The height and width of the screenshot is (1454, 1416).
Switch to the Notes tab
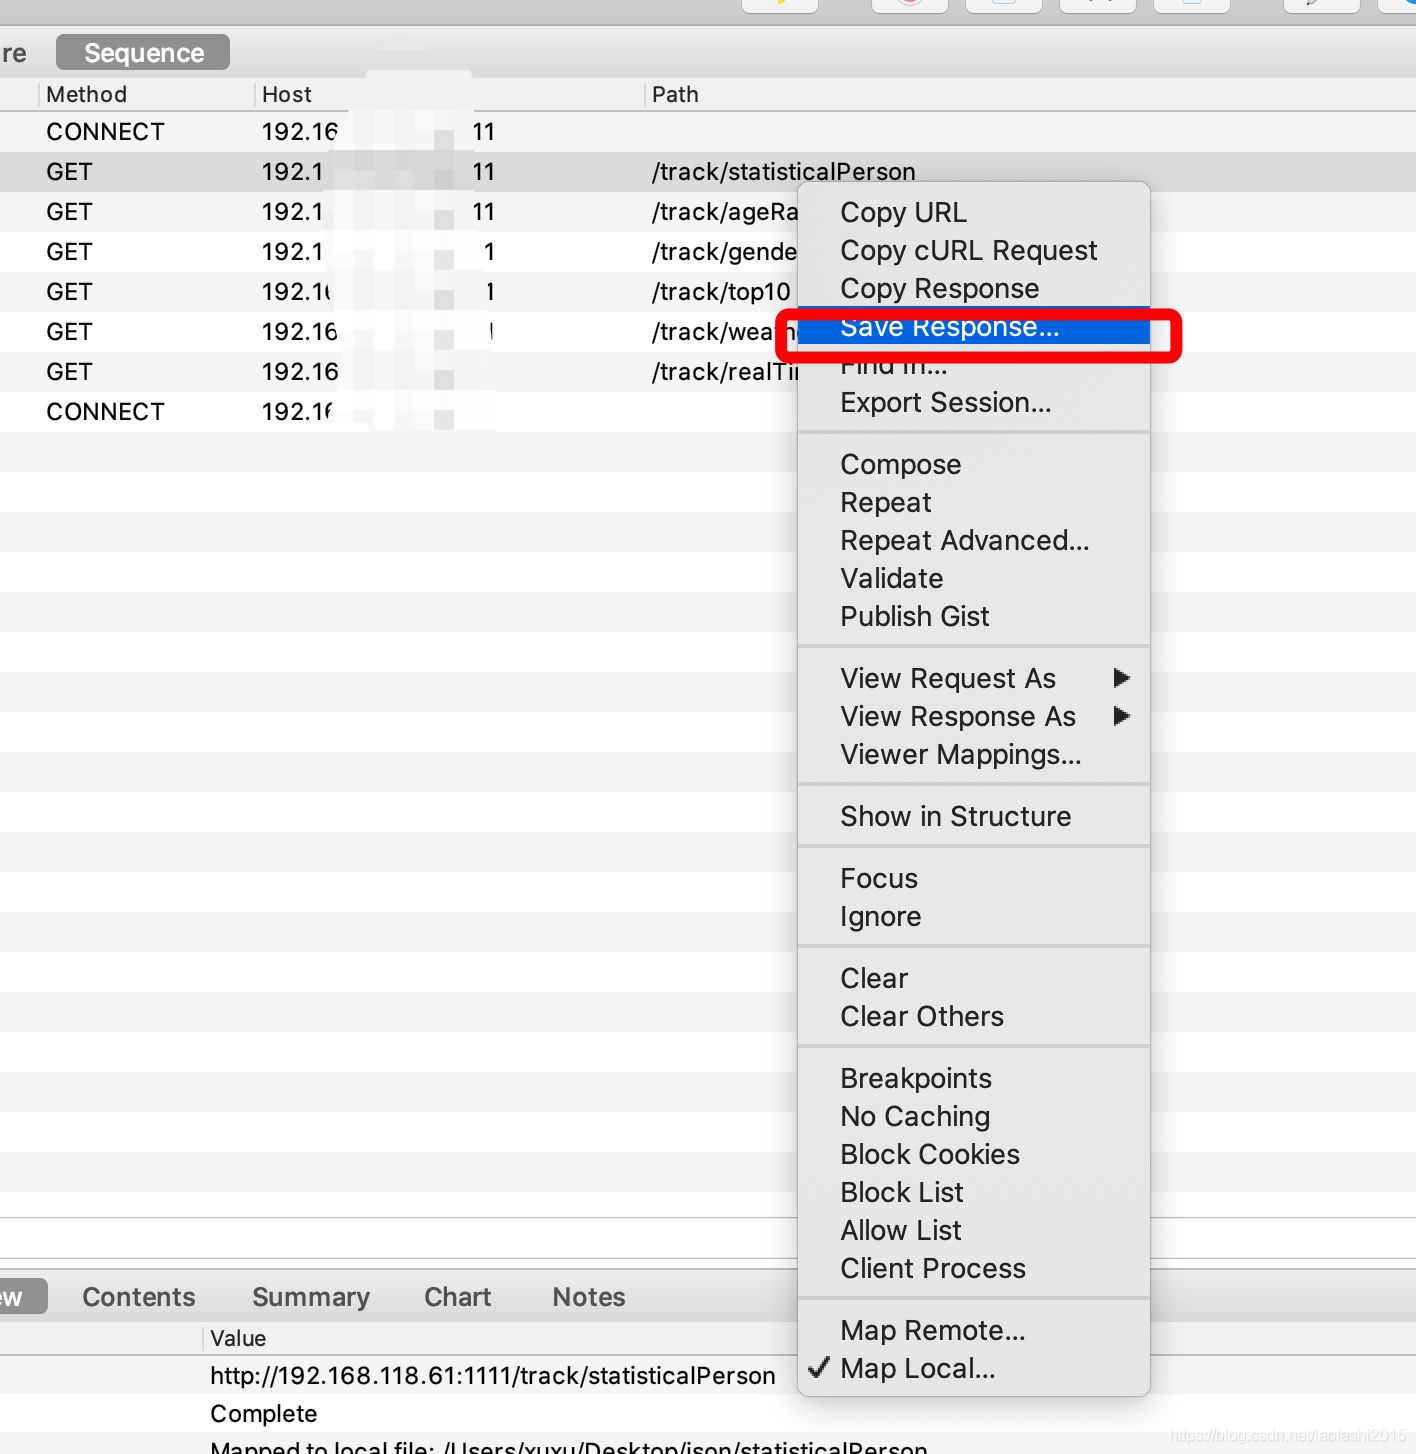[589, 1297]
